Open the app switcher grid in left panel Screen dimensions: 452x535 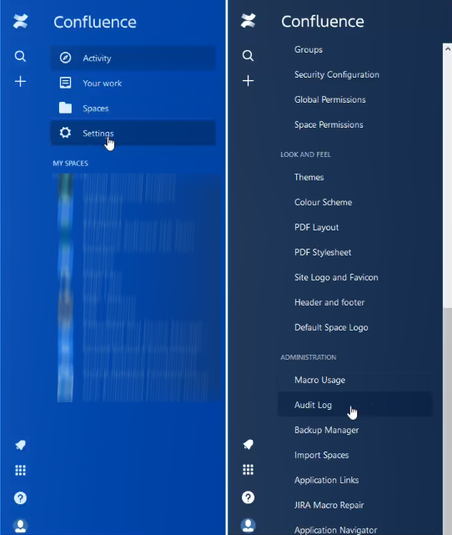[x=20, y=470]
